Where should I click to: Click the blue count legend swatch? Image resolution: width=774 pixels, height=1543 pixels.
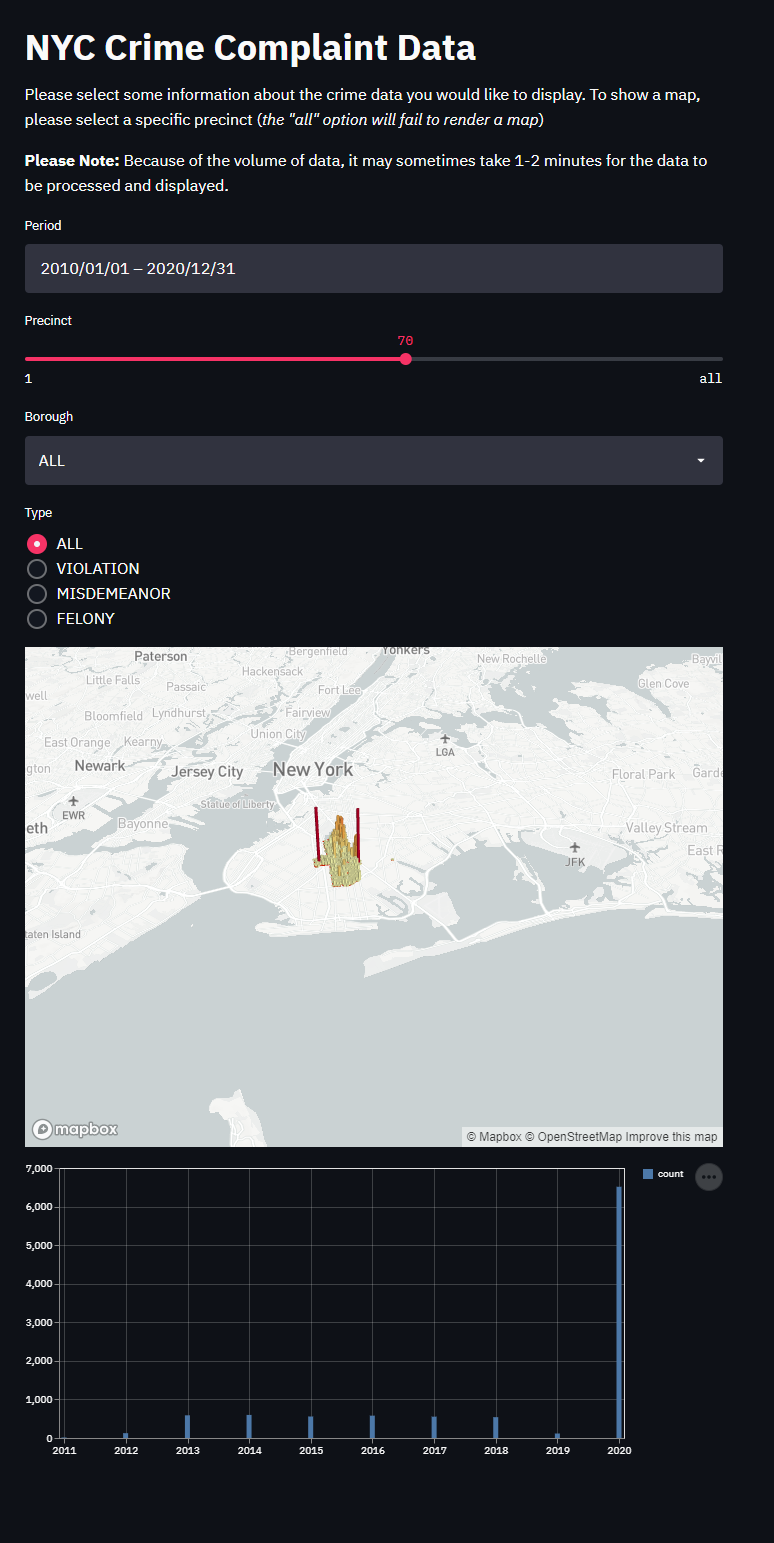(648, 1174)
